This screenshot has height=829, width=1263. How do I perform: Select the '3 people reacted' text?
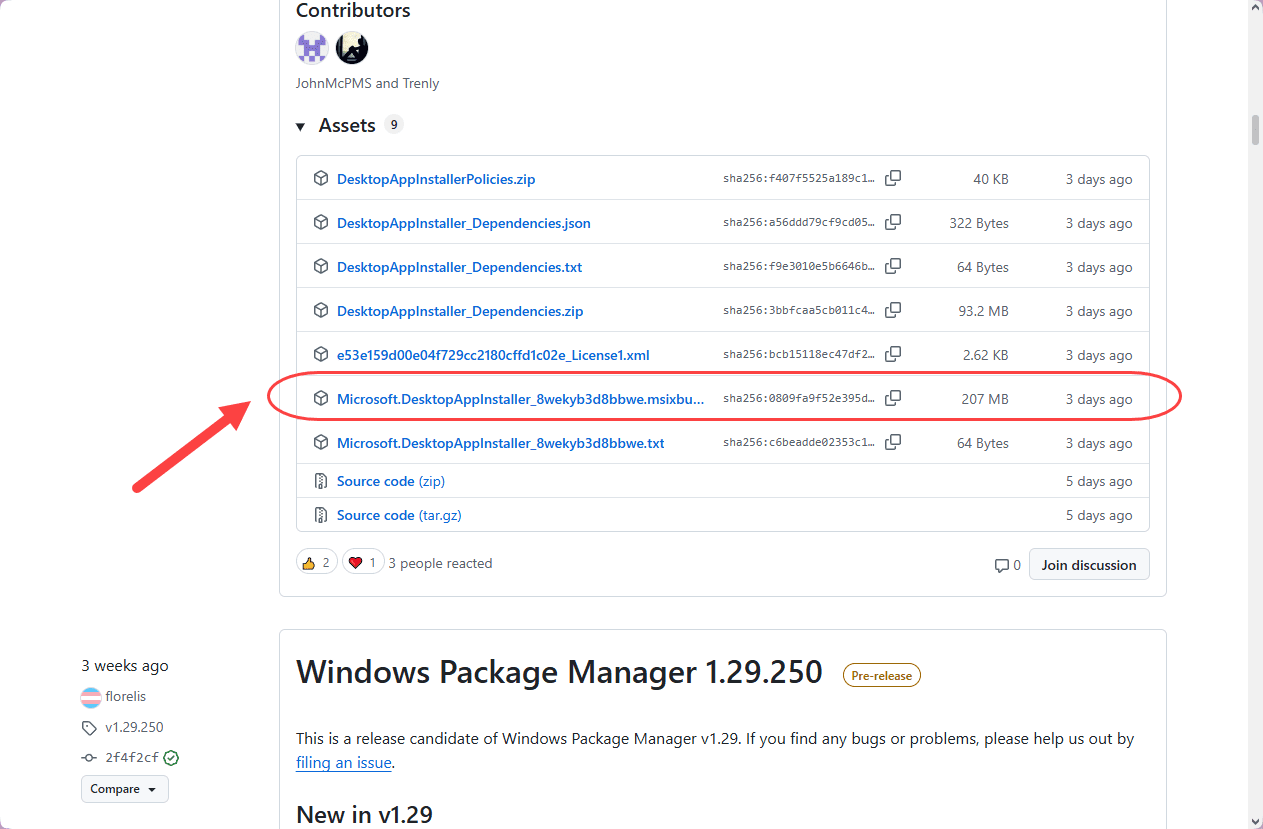(x=440, y=563)
